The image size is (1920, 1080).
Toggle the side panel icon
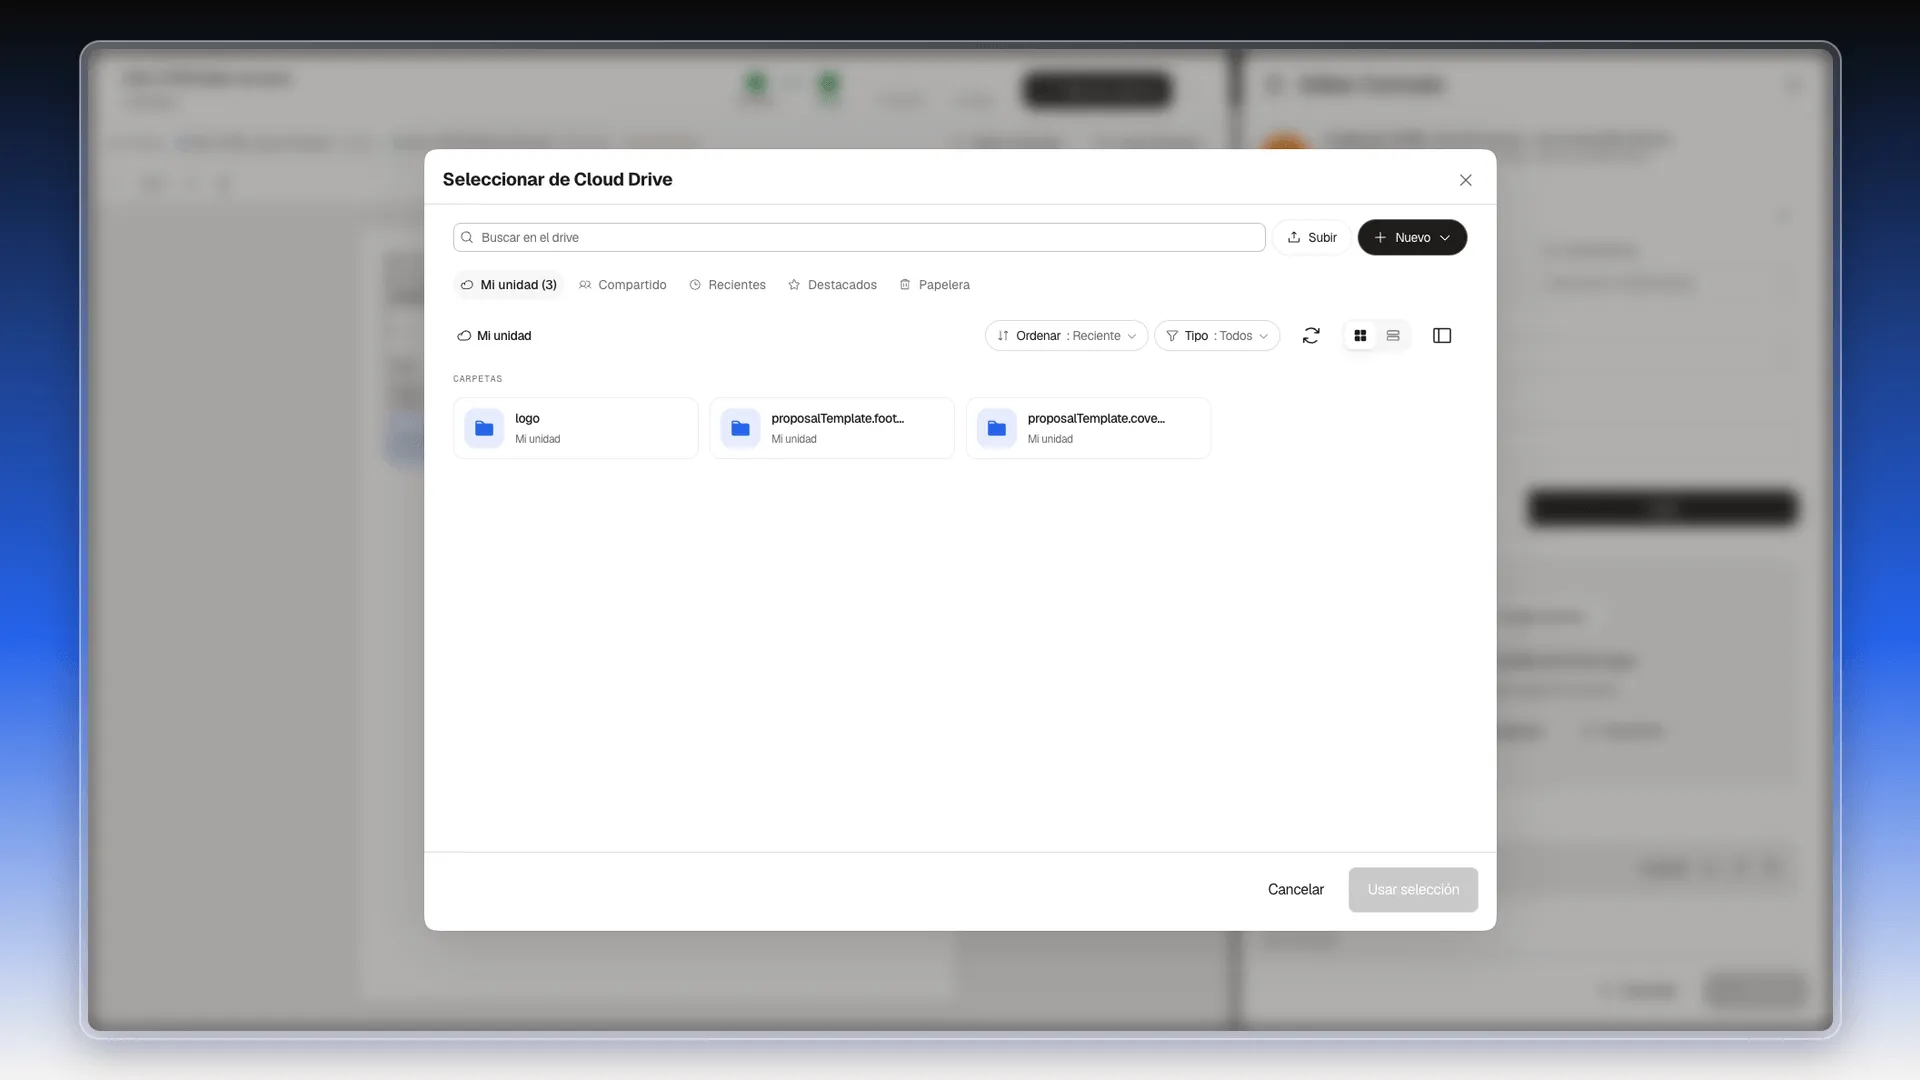click(x=1442, y=336)
